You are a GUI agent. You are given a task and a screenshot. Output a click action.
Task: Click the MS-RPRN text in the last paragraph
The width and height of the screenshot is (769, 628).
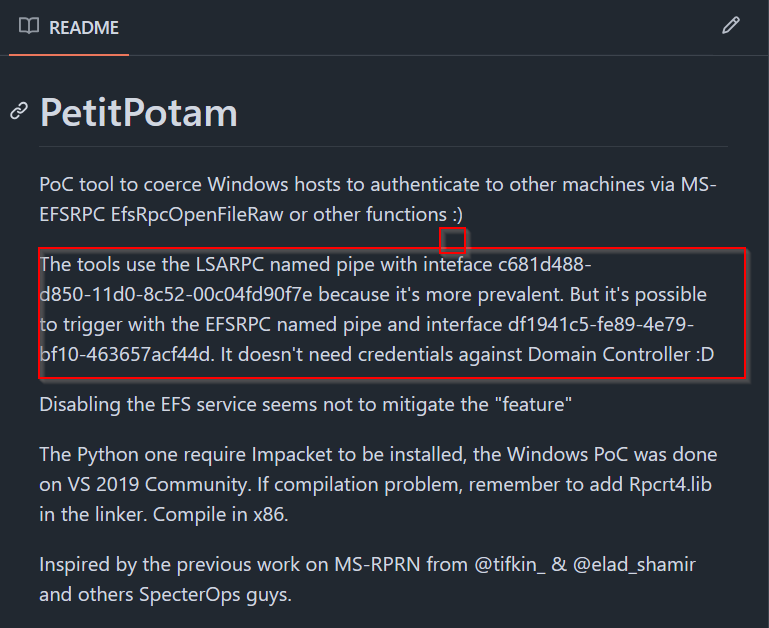(377, 565)
